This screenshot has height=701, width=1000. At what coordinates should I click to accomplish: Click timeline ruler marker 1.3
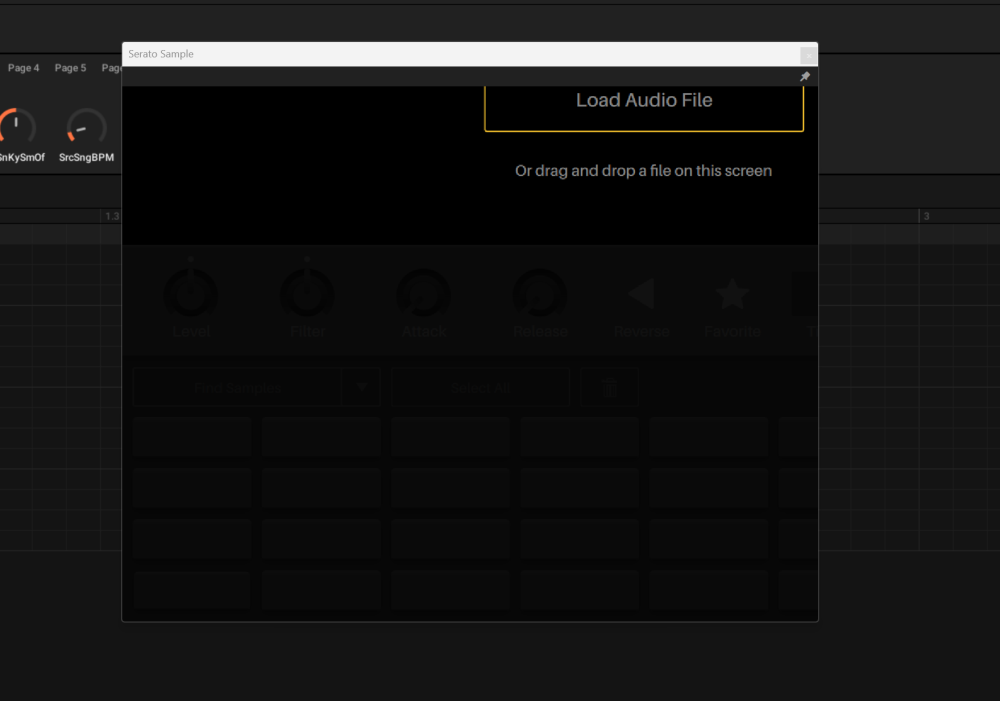point(112,216)
